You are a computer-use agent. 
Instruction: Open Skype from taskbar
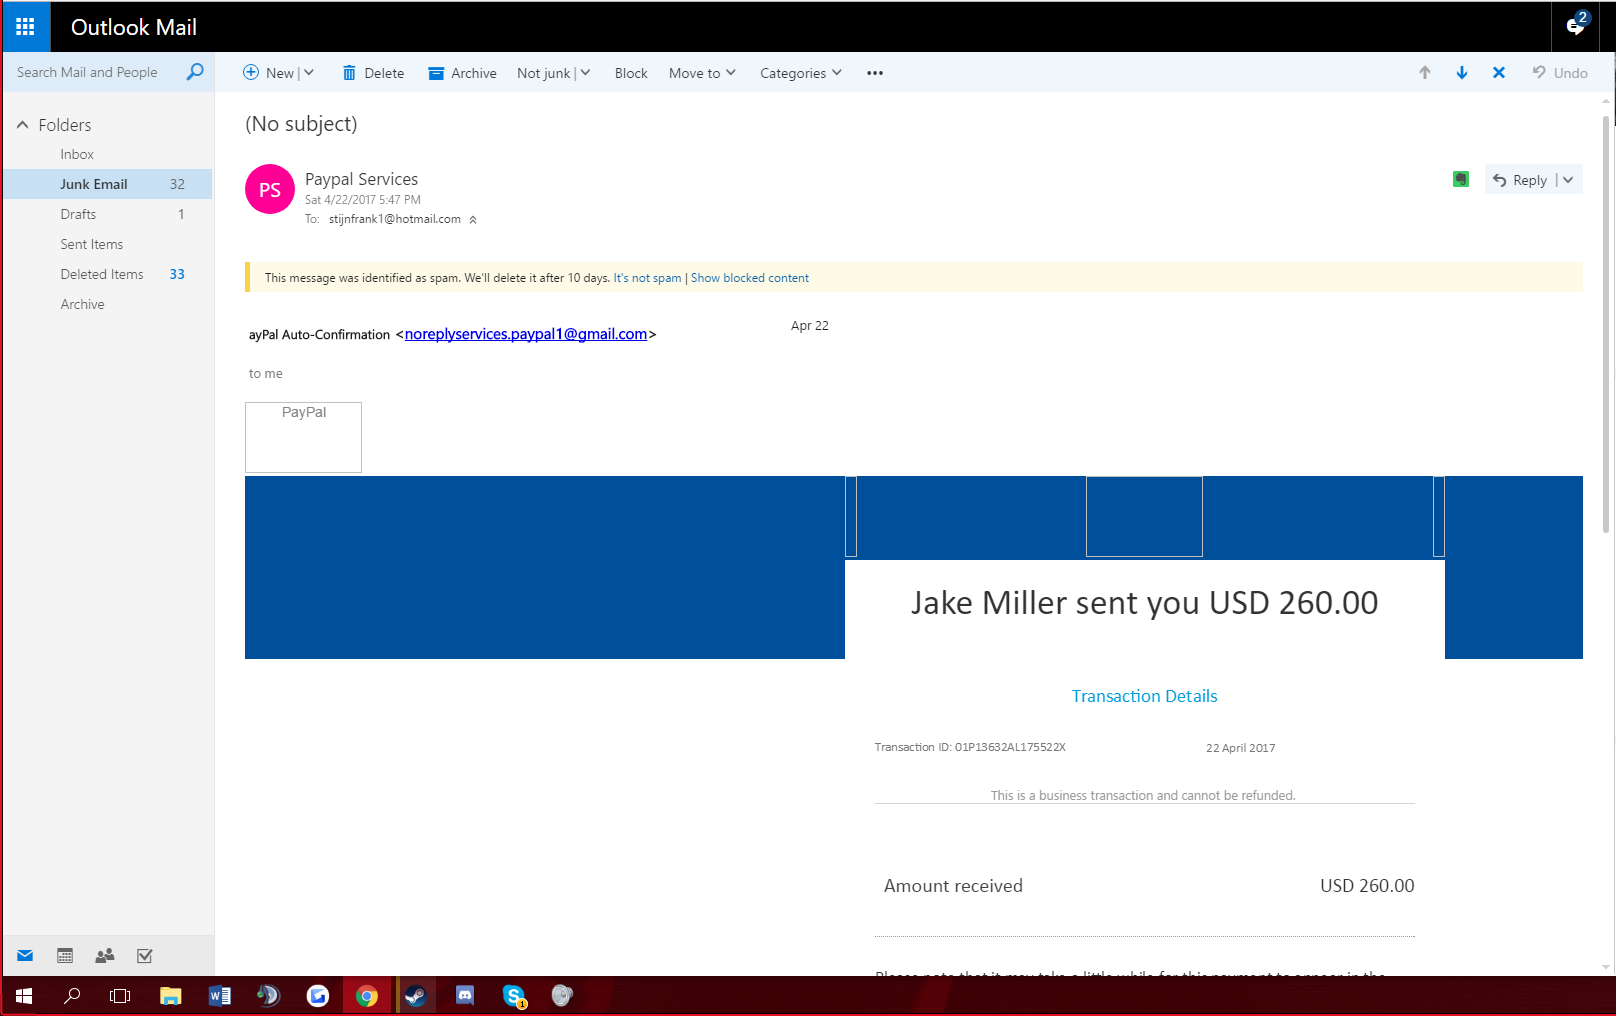coord(514,996)
